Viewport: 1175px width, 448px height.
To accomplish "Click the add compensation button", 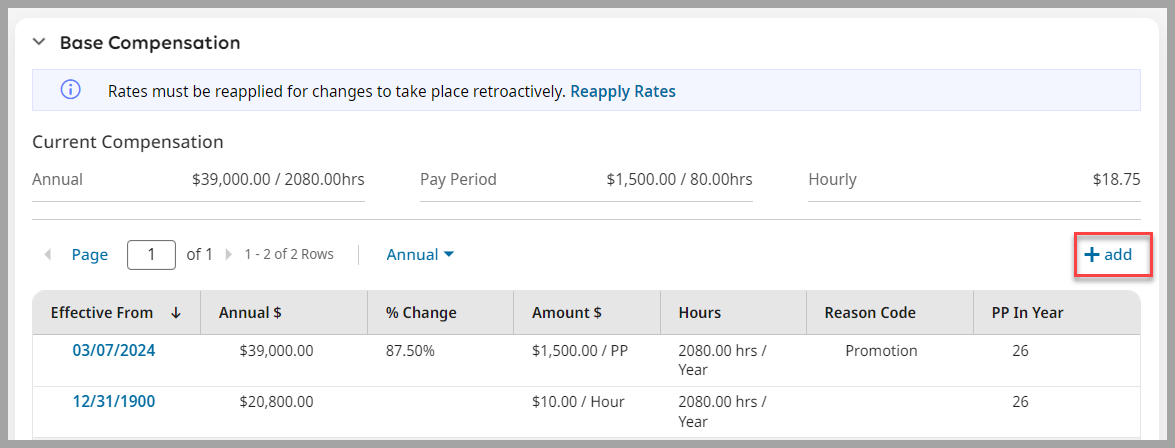I will click(x=1108, y=255).
